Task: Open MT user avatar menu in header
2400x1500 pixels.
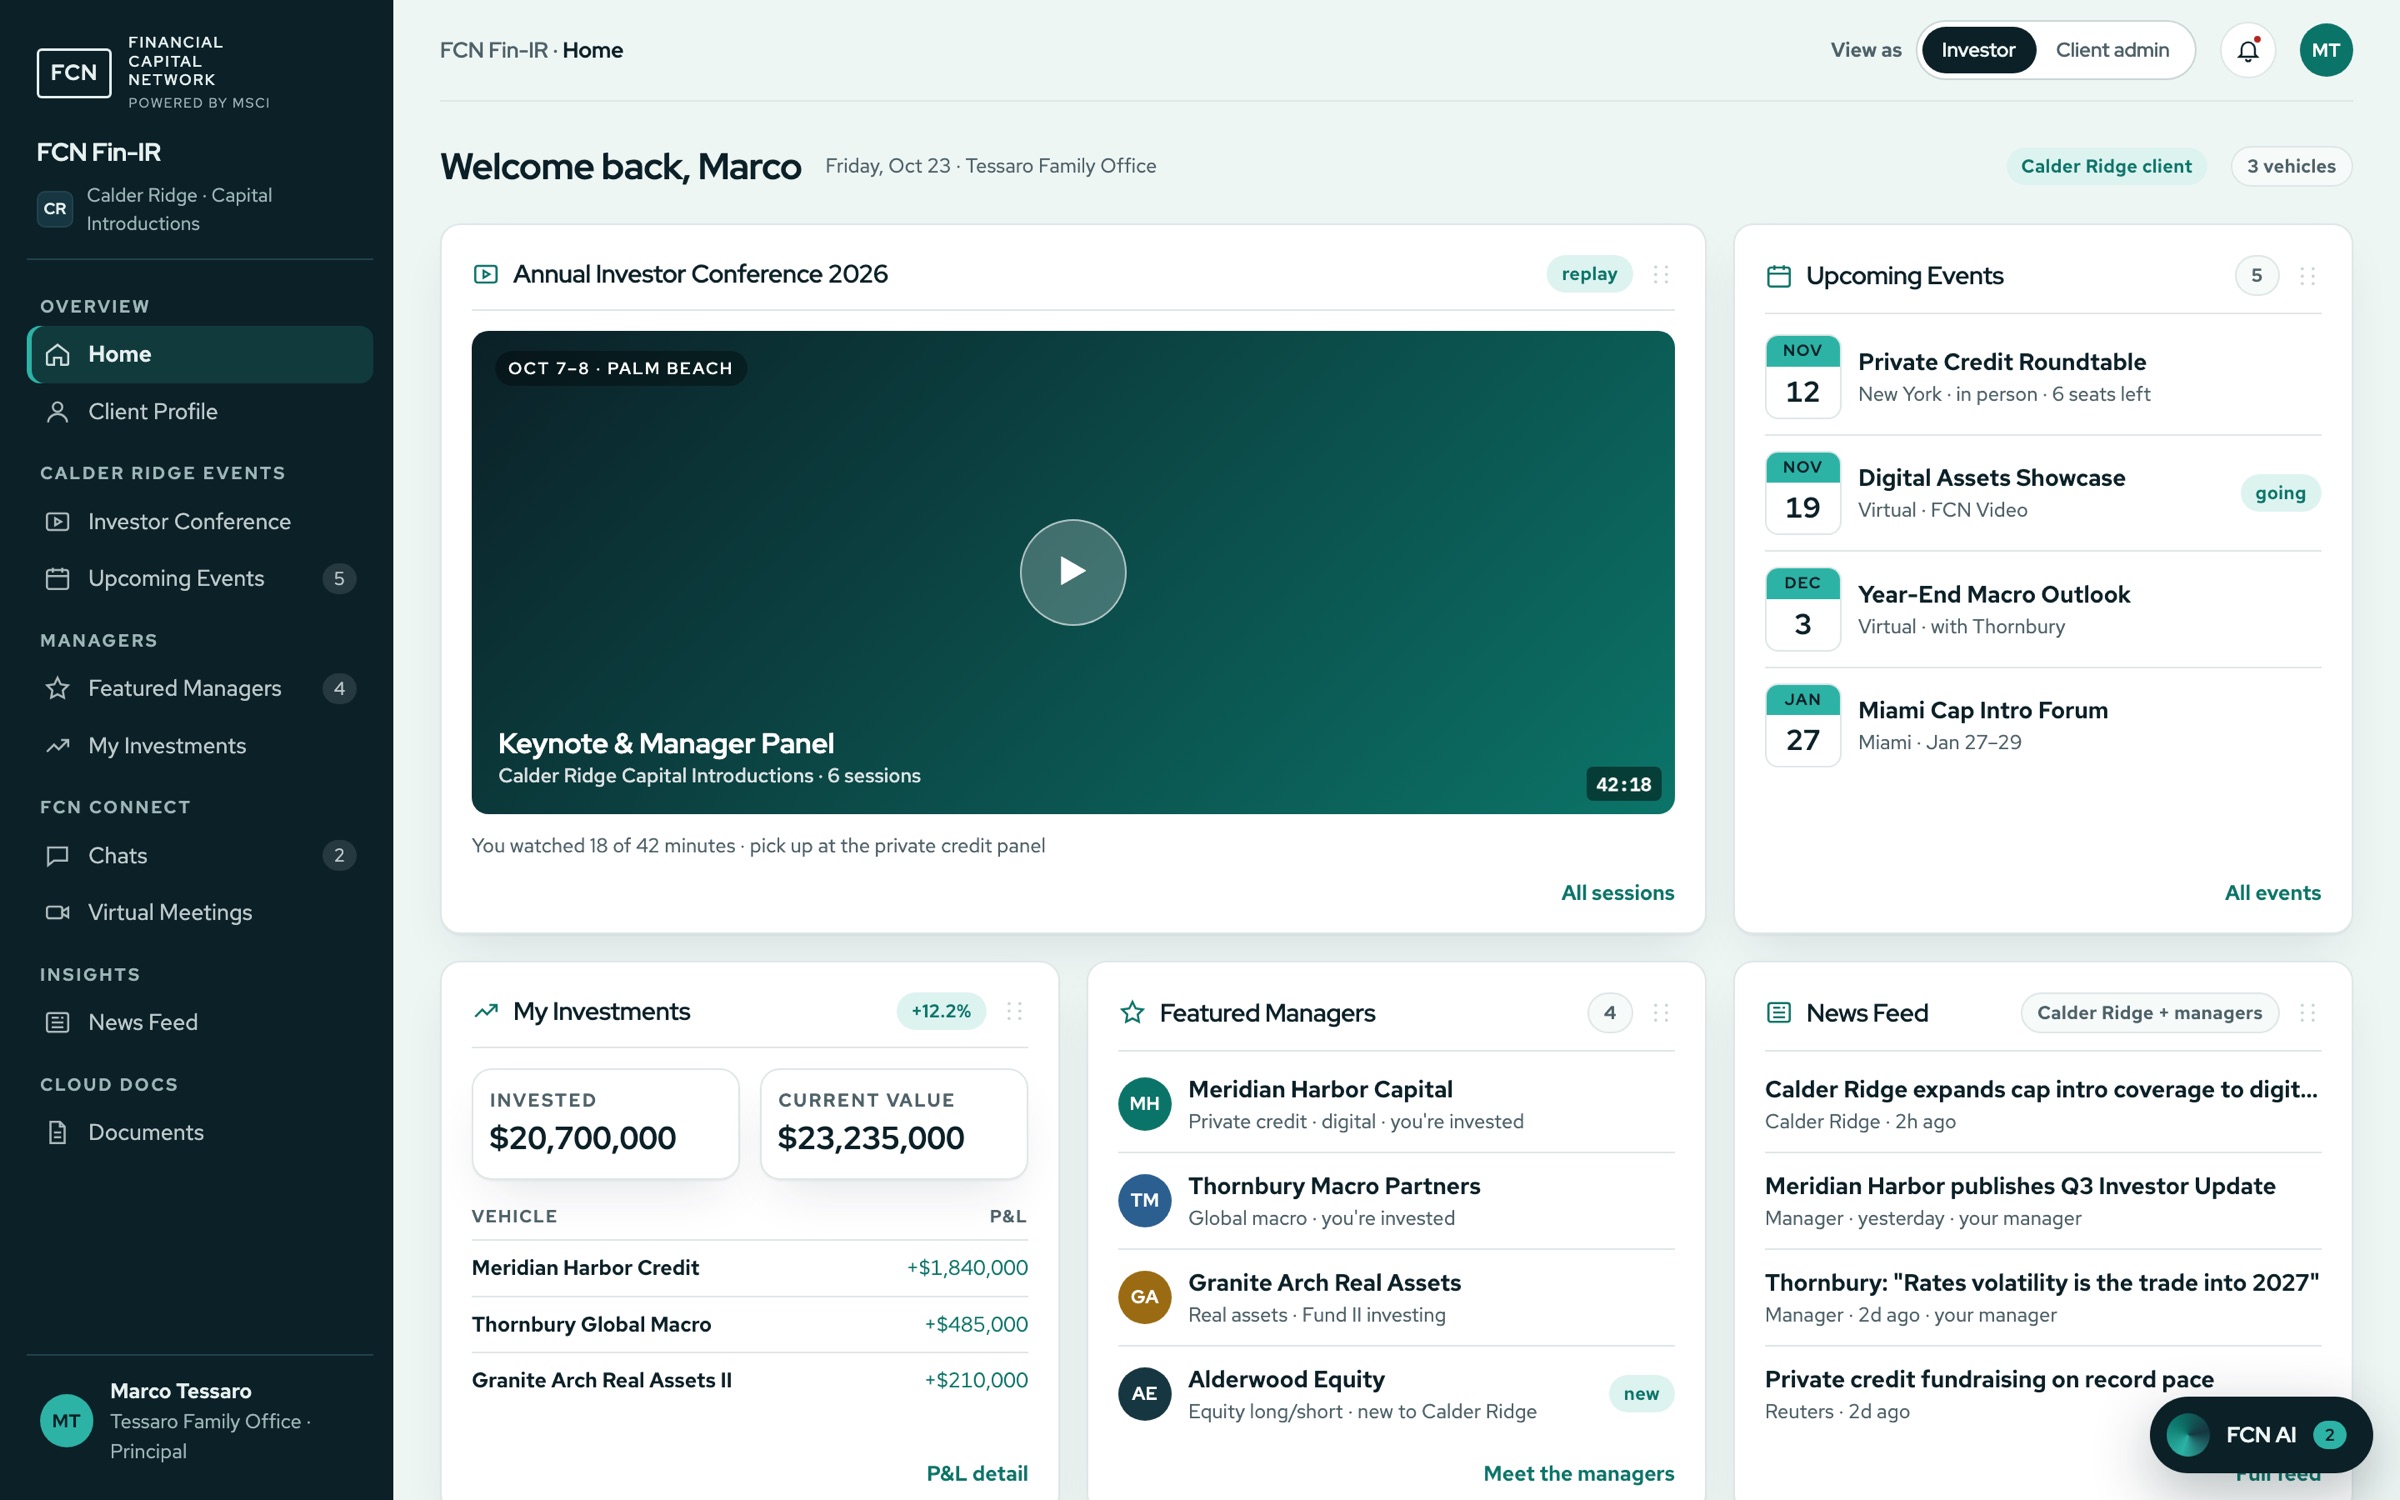Action: point(2325,50)
